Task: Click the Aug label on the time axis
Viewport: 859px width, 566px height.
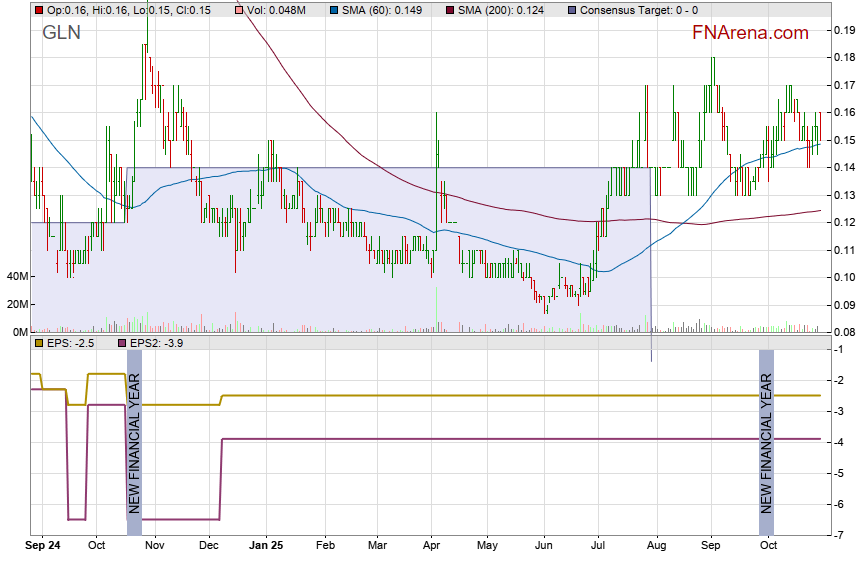Action: pyautogui.click(x=655, y=546)
